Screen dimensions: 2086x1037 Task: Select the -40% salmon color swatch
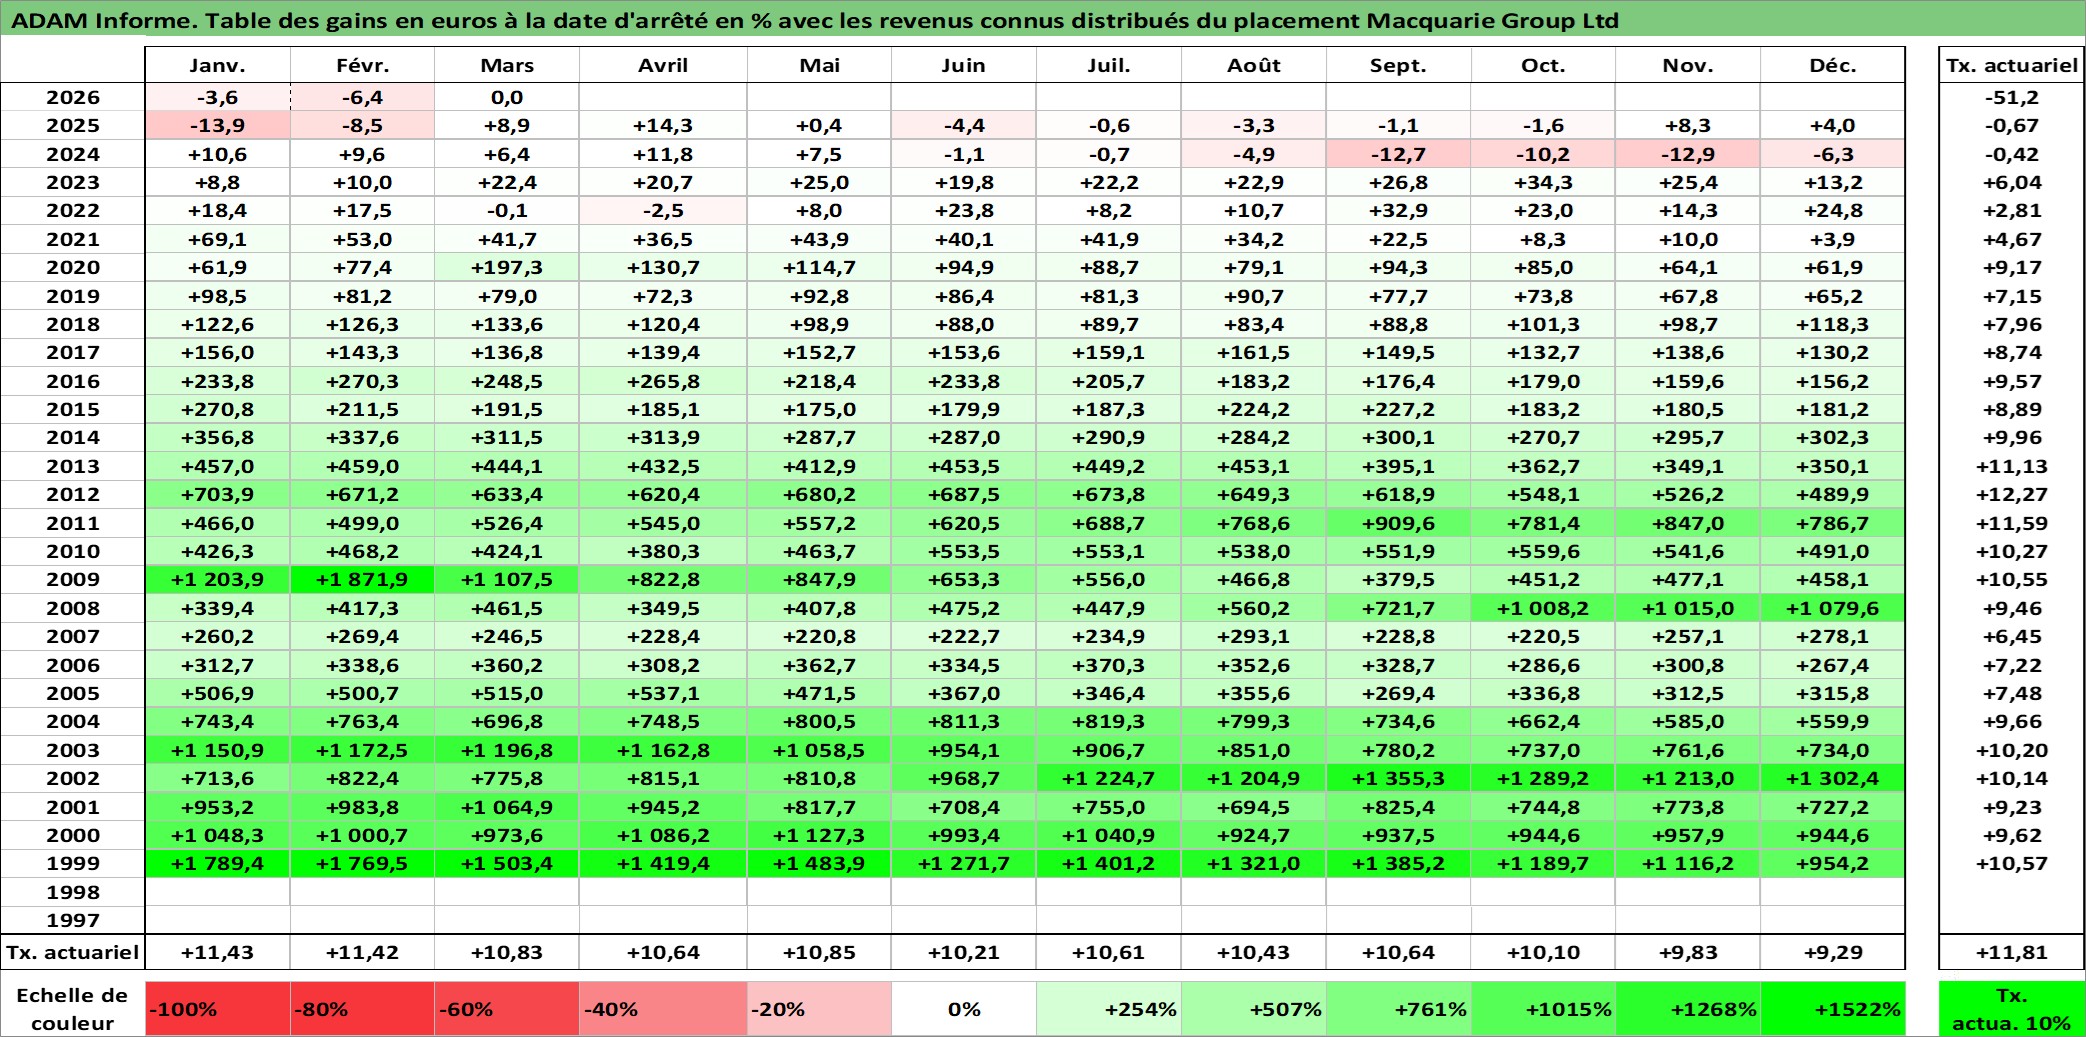tap(663, 1009)
